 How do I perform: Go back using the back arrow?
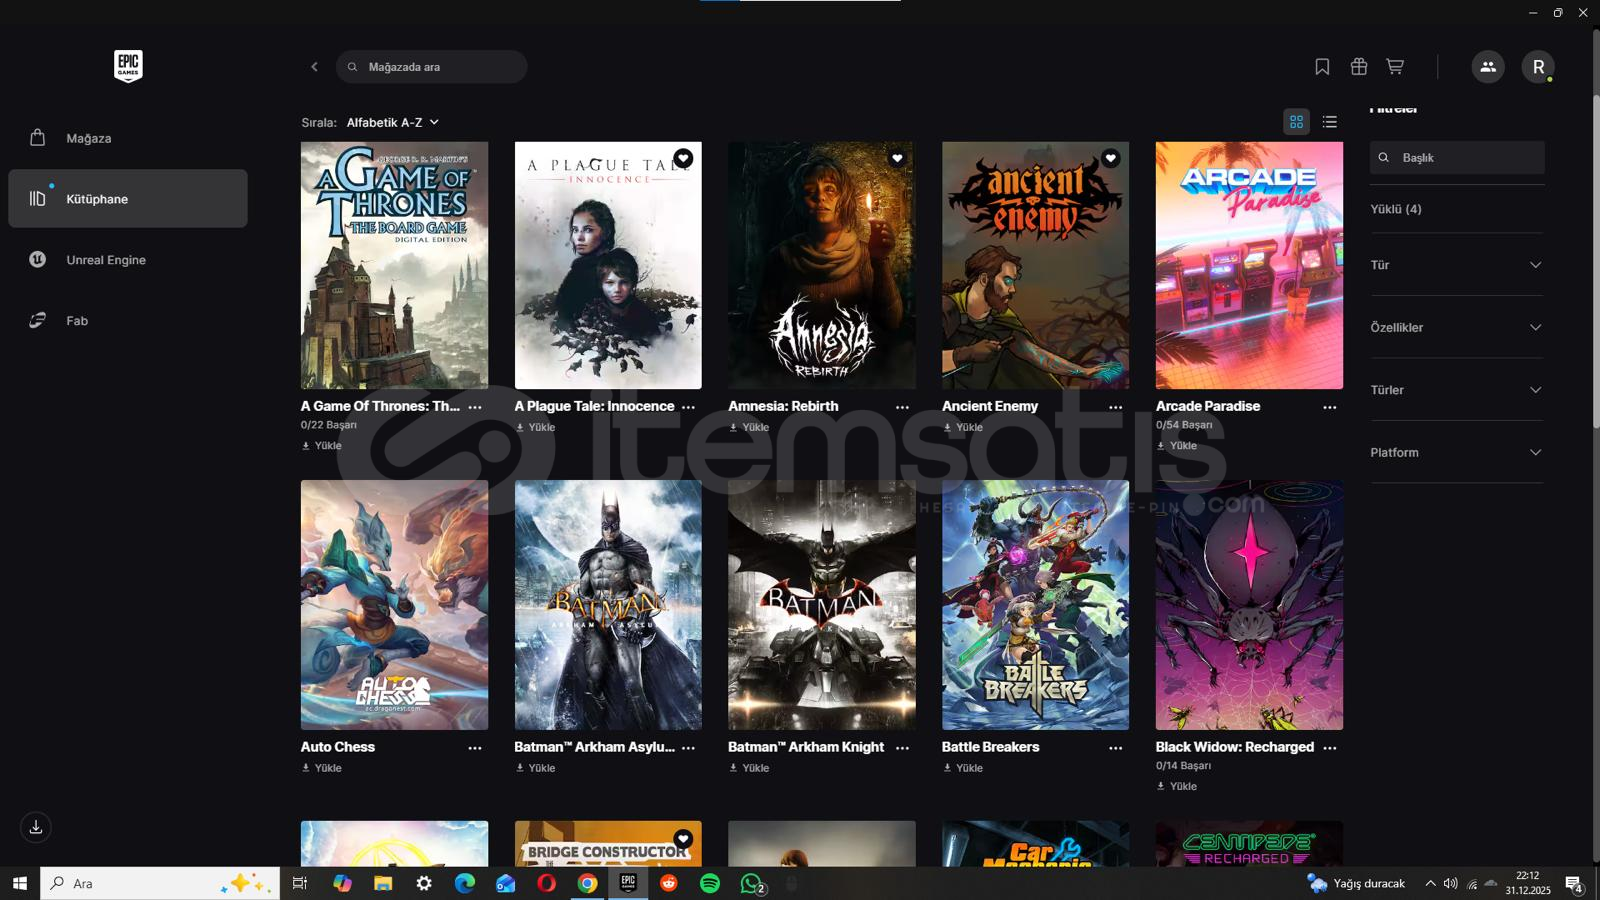pyautogui.click(x=314, y=67)
